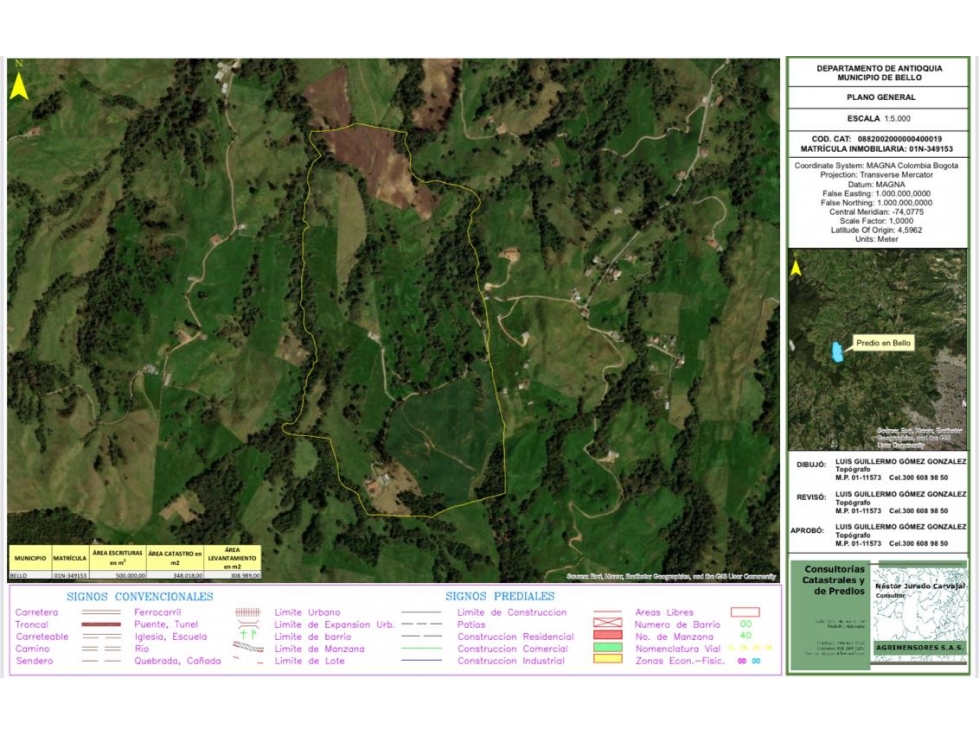Screen dimensions: 979x734
Task: Select the yellow Nomenclatura Vial symbol
Action: [750, 648]
